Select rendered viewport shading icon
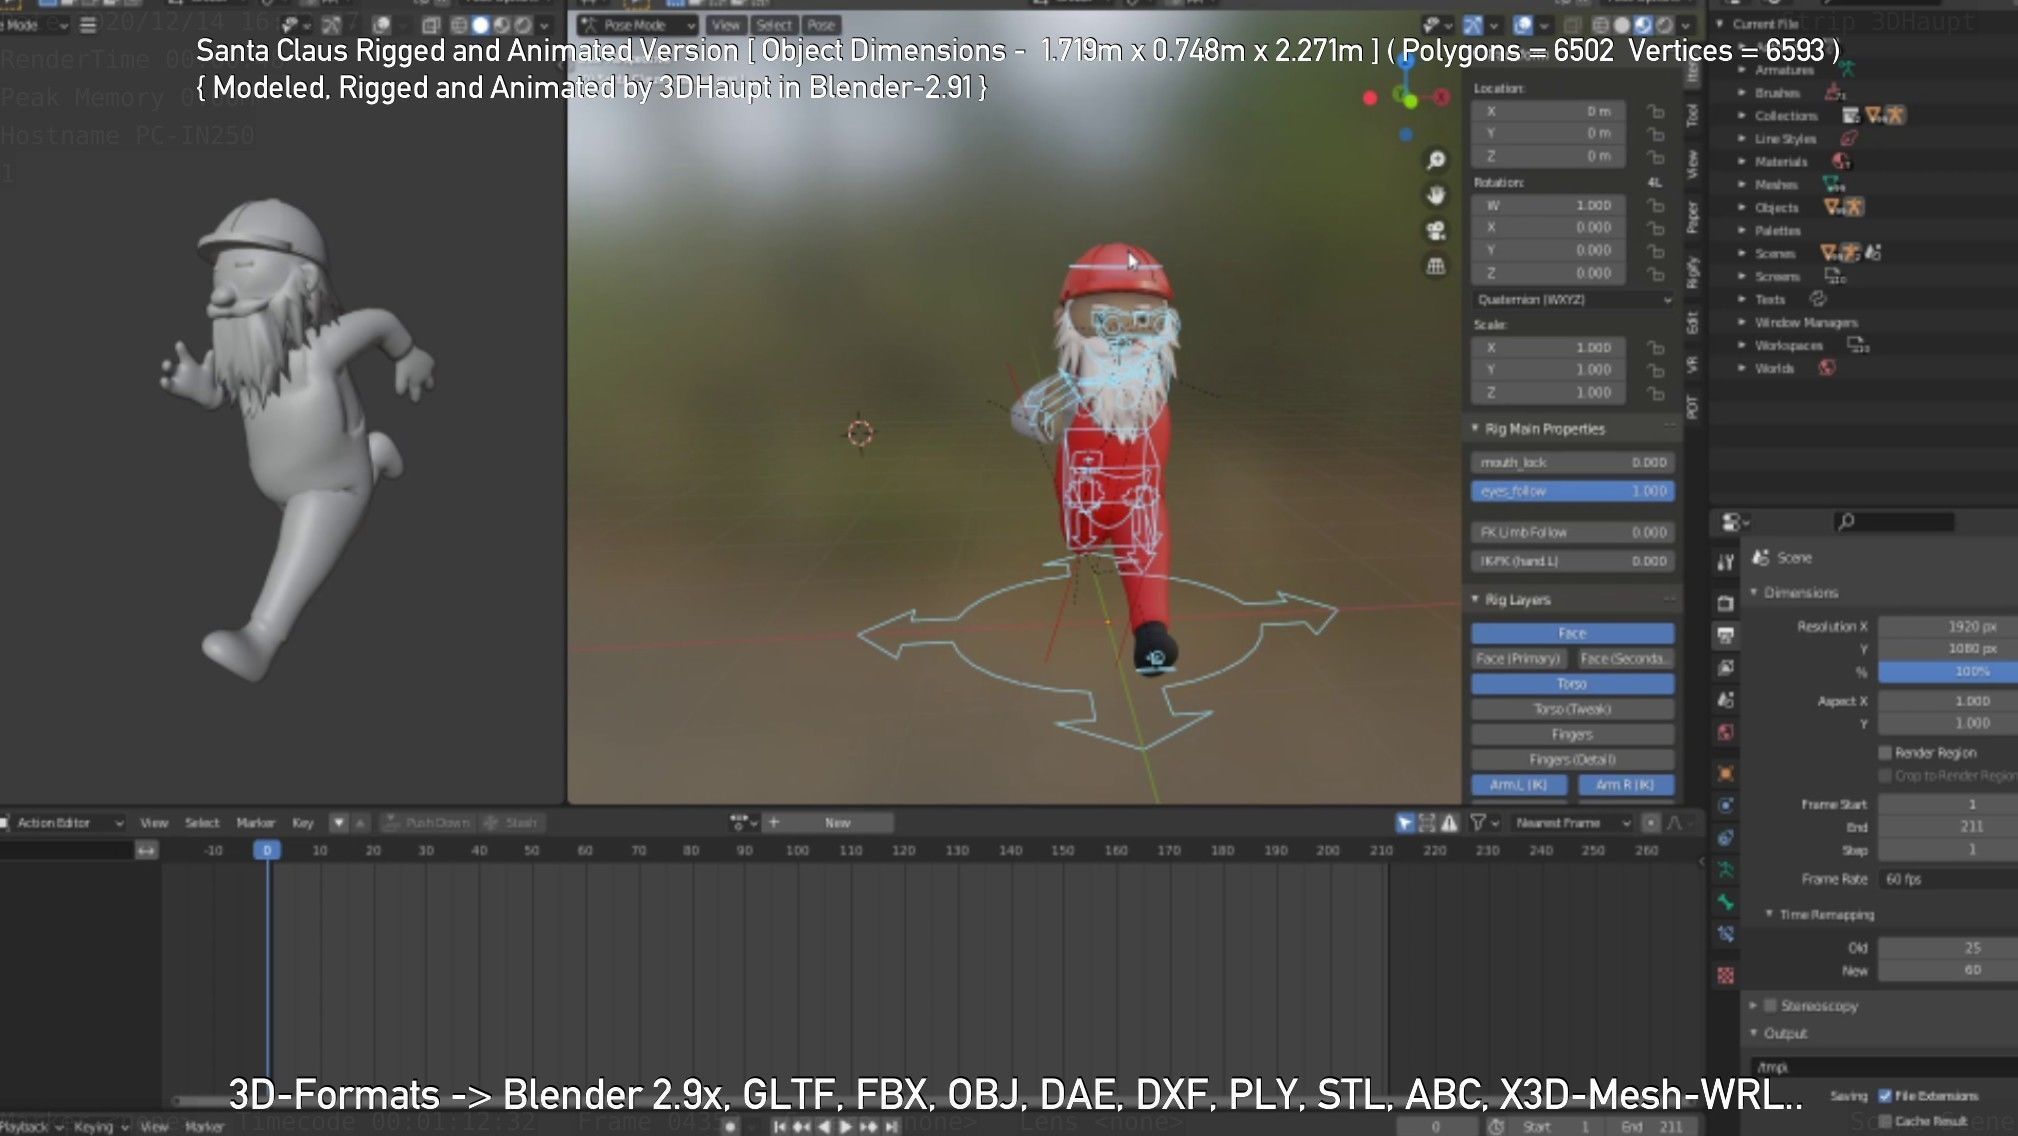 pos(1664,25)
